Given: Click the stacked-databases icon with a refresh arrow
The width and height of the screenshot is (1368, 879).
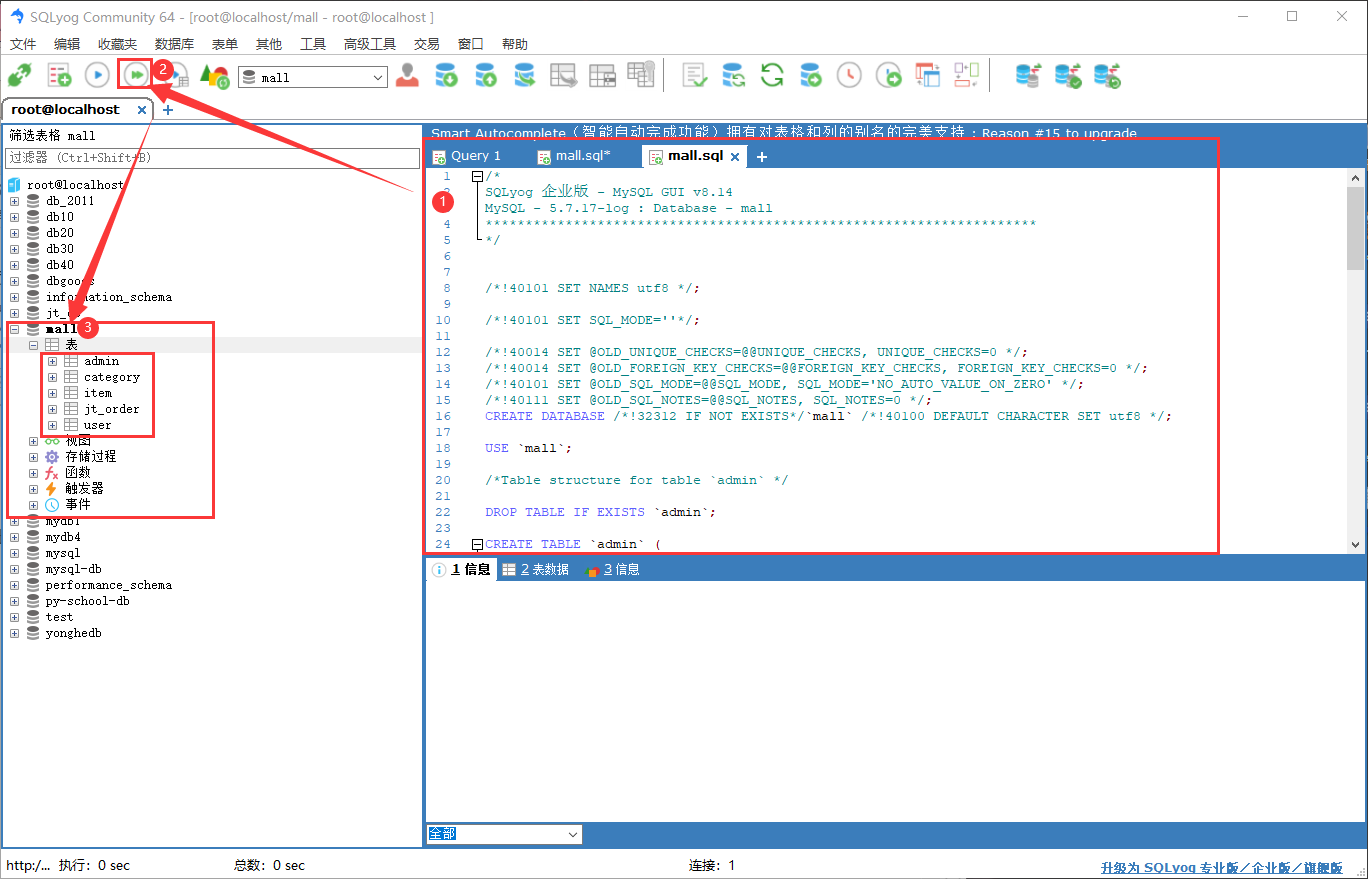Looking at the screenshot, I should coord(1107,75).
